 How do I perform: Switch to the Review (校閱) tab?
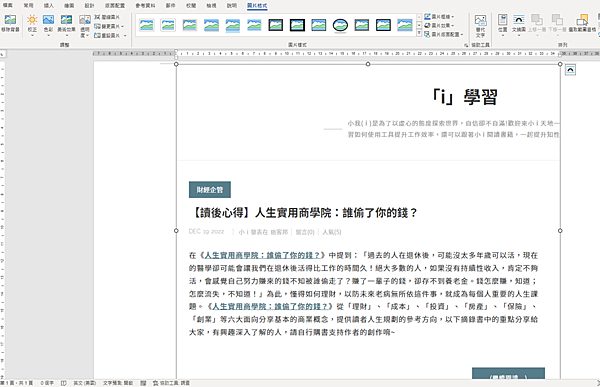191,5
